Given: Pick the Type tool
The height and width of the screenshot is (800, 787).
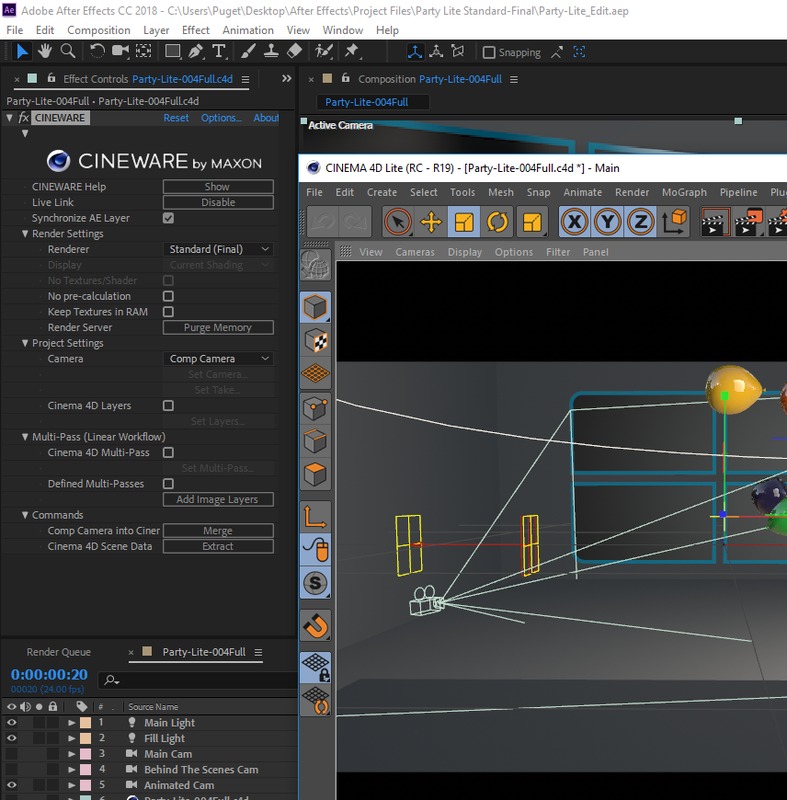Looking at the screenshot, I should pos(219,51).
